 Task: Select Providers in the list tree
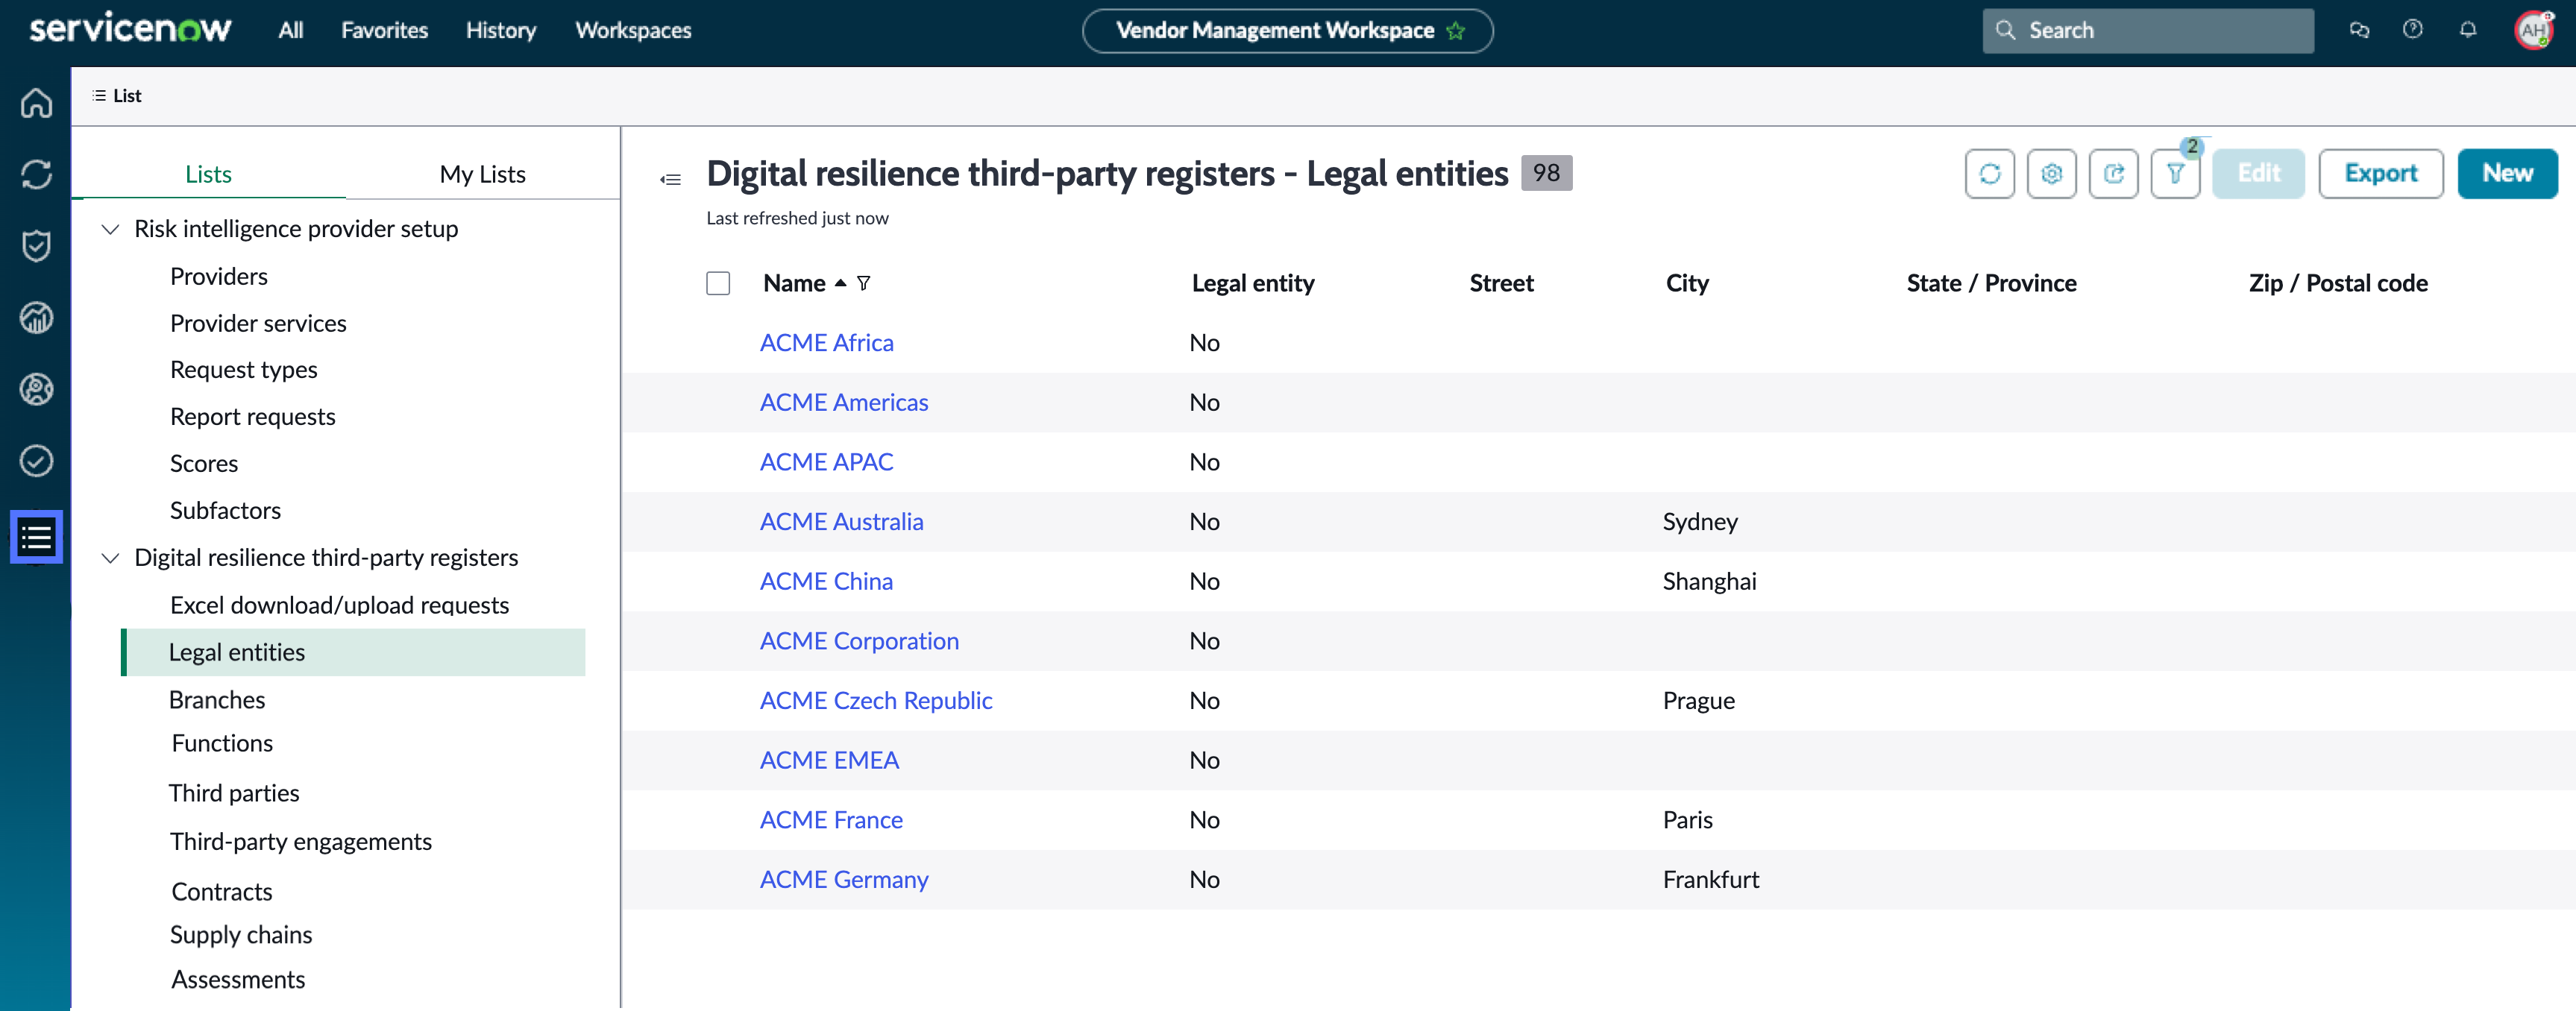point(219,277)
